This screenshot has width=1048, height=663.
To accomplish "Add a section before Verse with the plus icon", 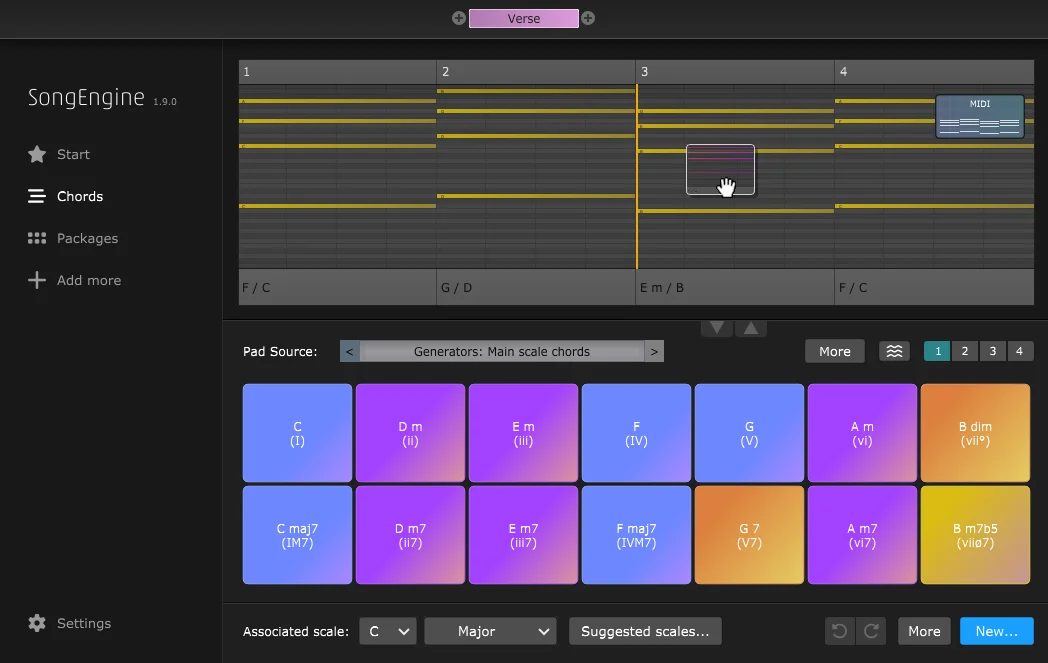I will pos(458,18).
